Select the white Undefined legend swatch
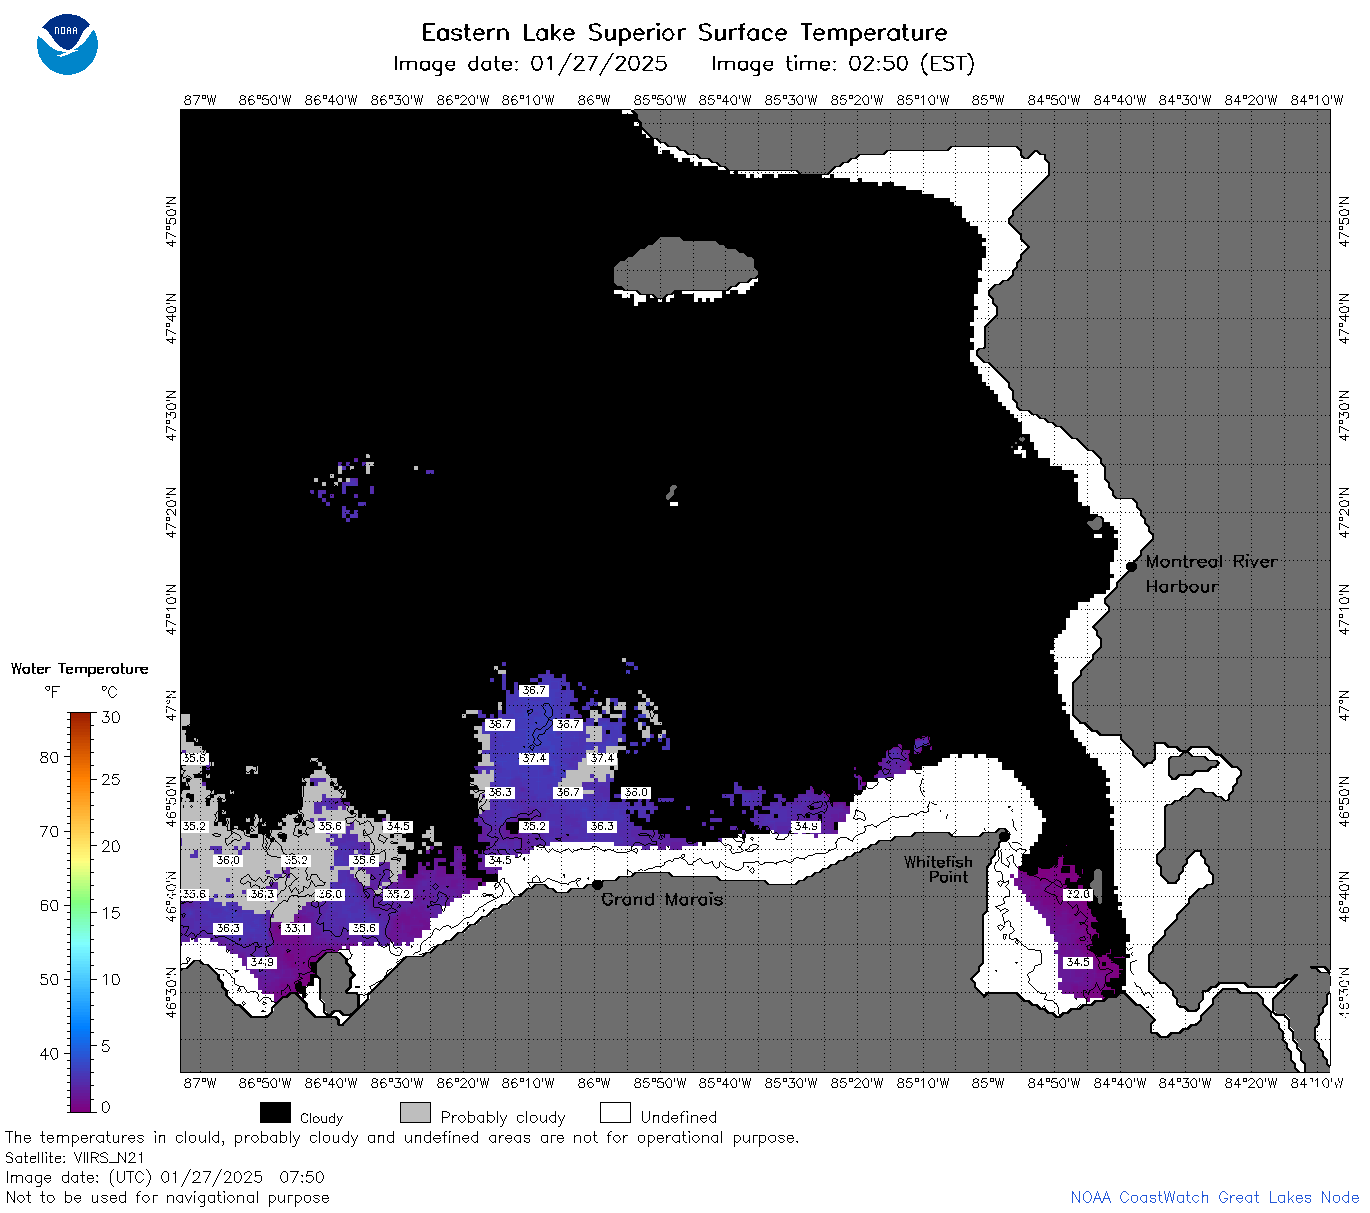1370x1213 pixels. coord(615,1113)
